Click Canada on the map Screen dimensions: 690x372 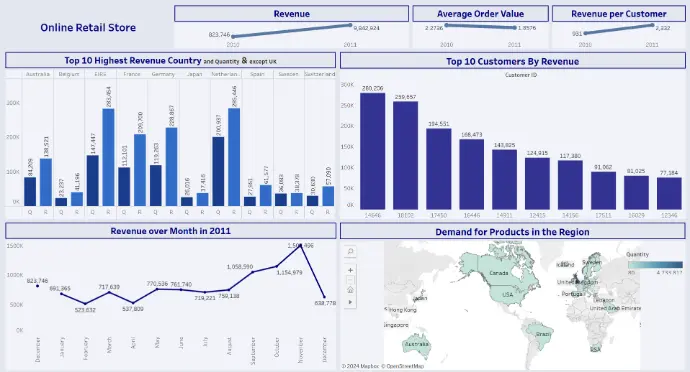pos(499,273)
